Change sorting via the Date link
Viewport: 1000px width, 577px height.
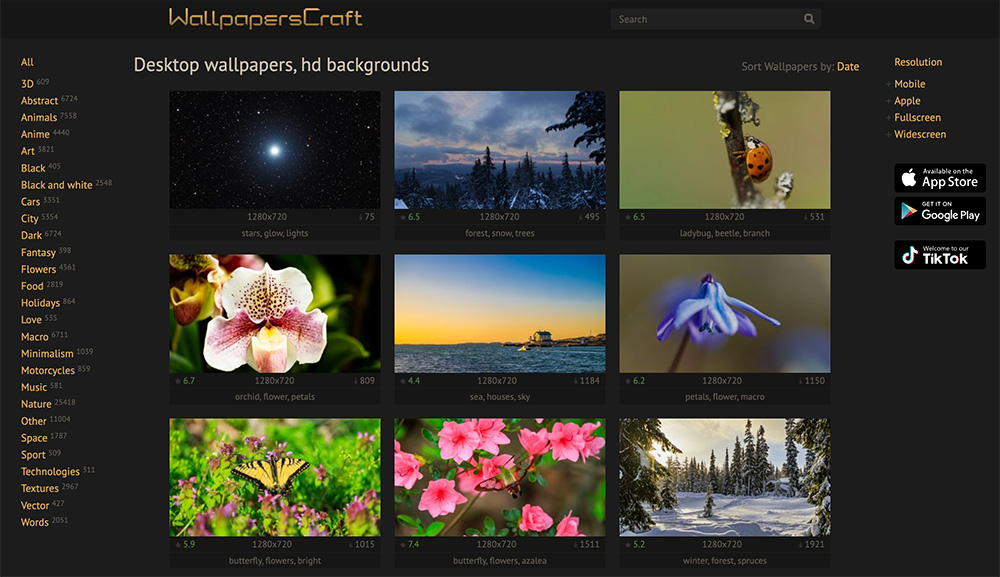point(847,67)
